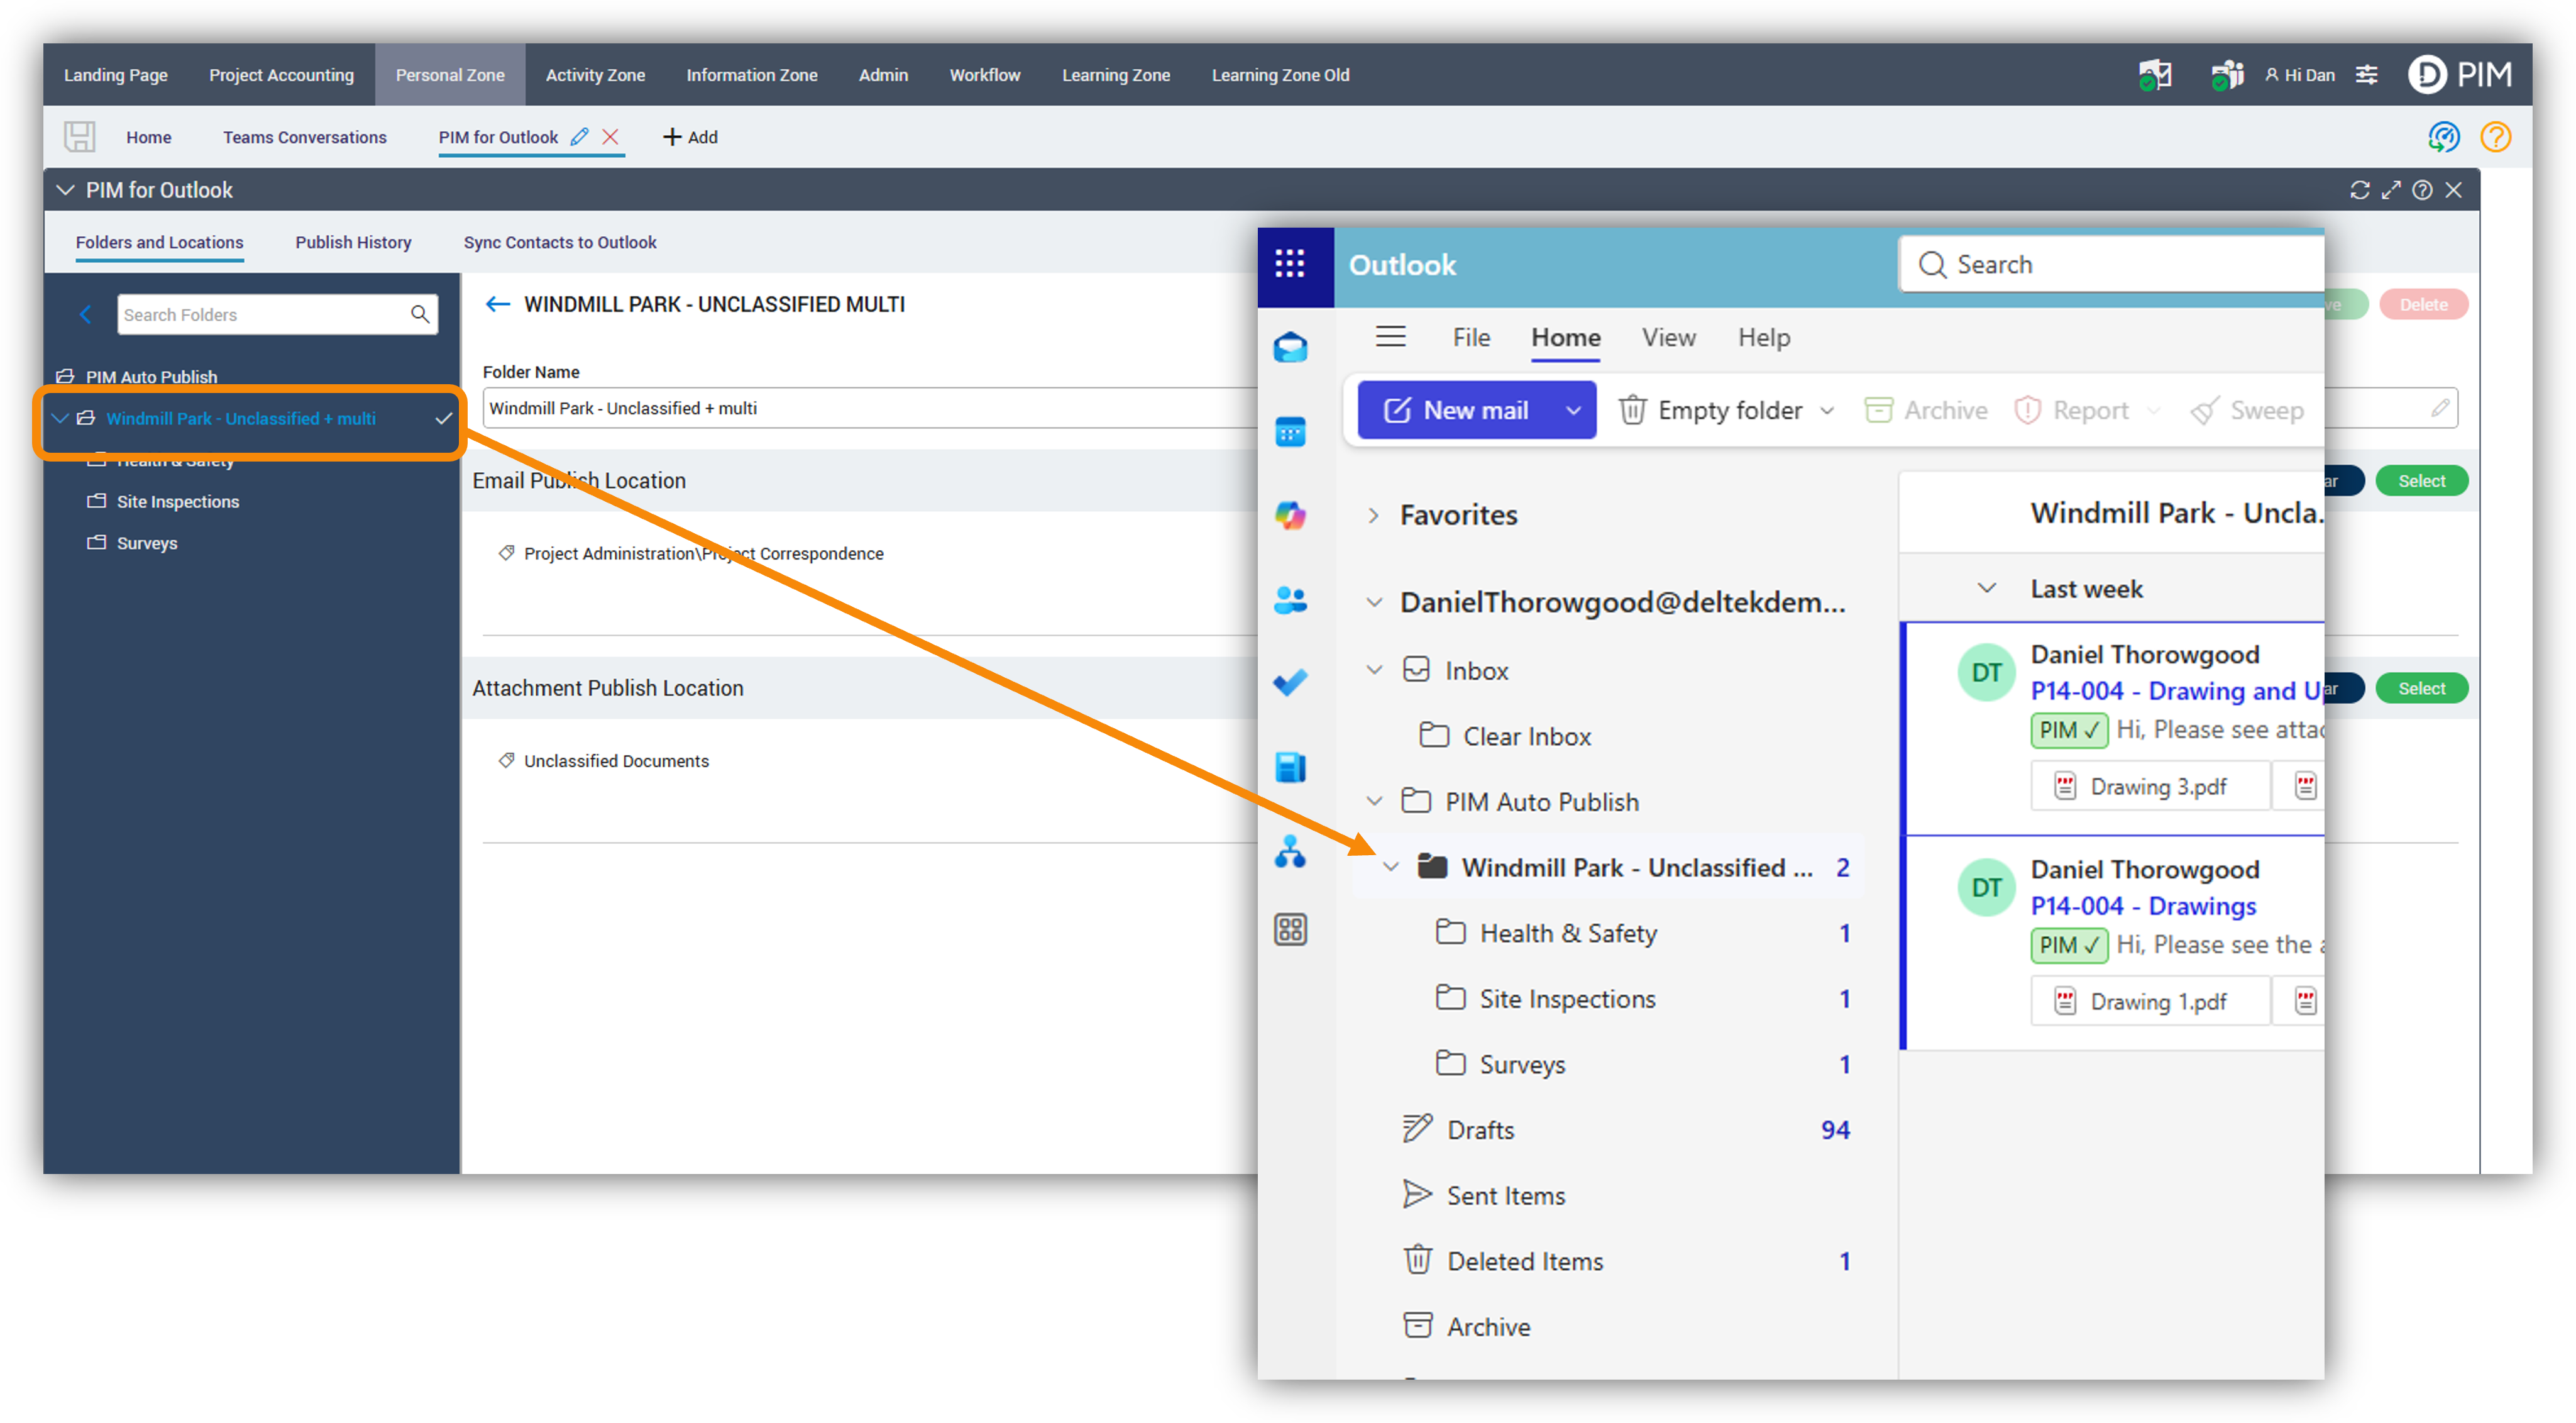The width and height of the screenshot is (2576, 1423).
Task: Toggle Outlook navigation pane hamburger menu
Action: [1391, 337]
